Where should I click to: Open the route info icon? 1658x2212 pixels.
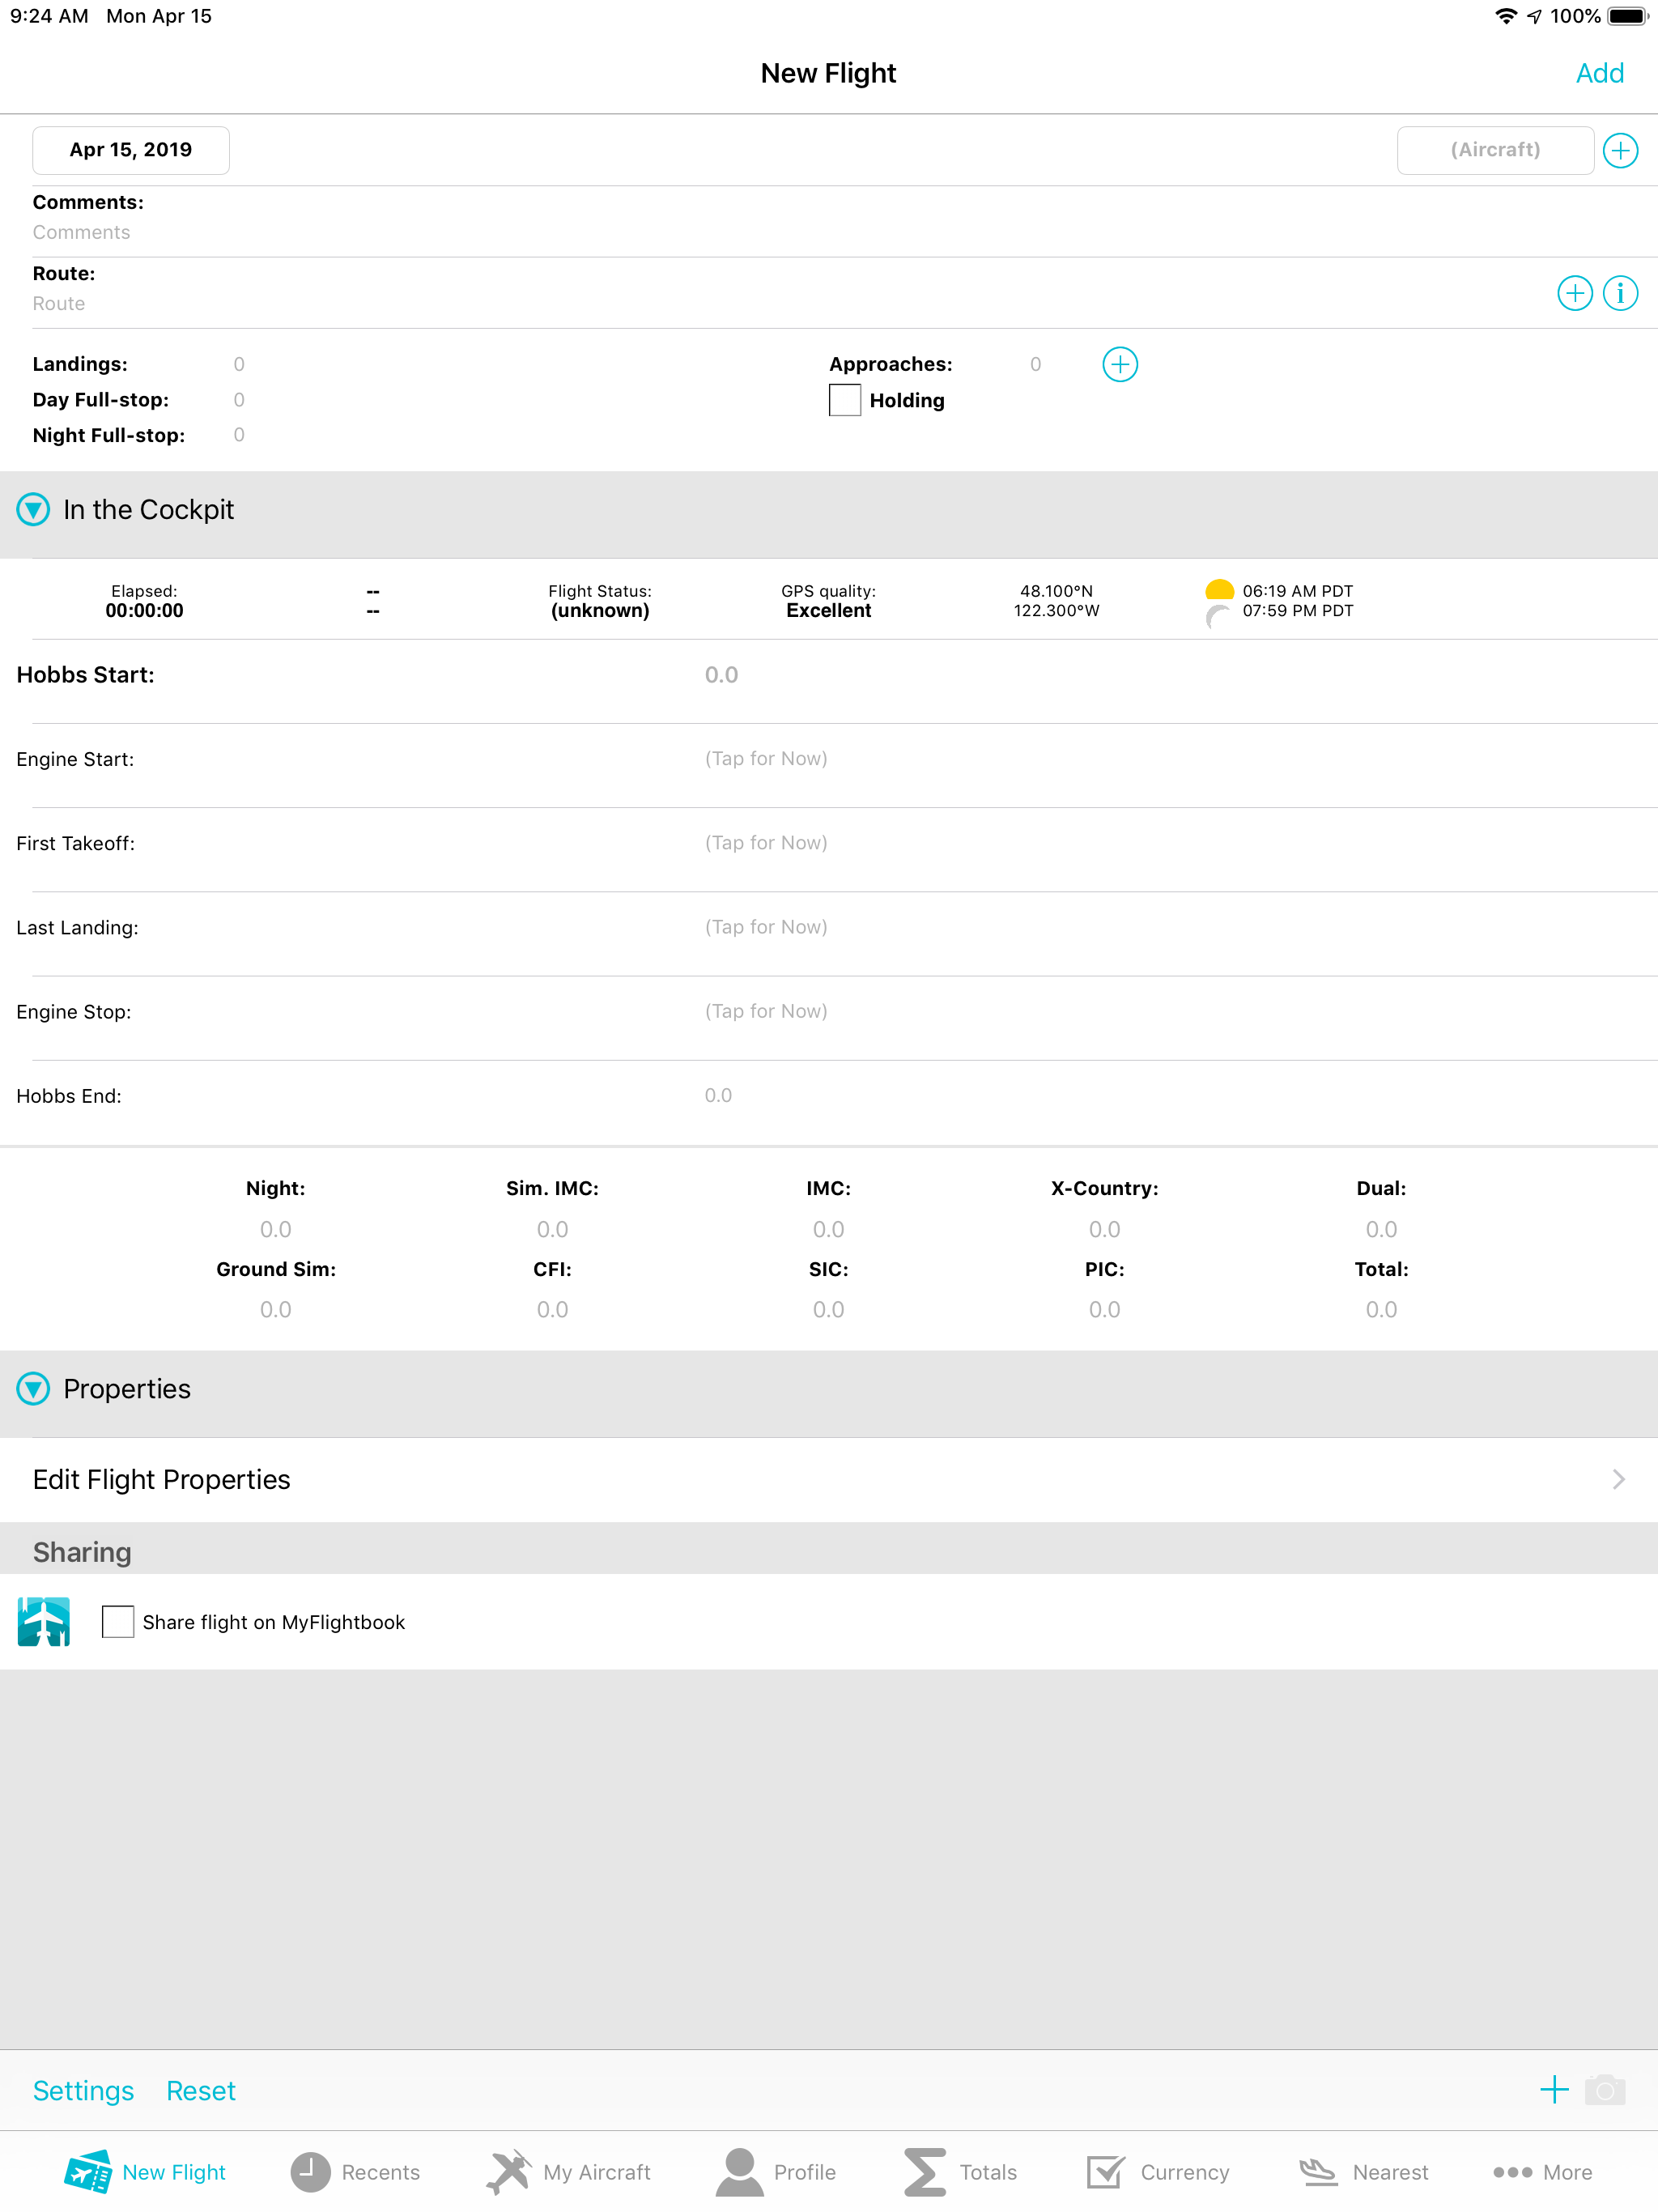coord(1620,293)
